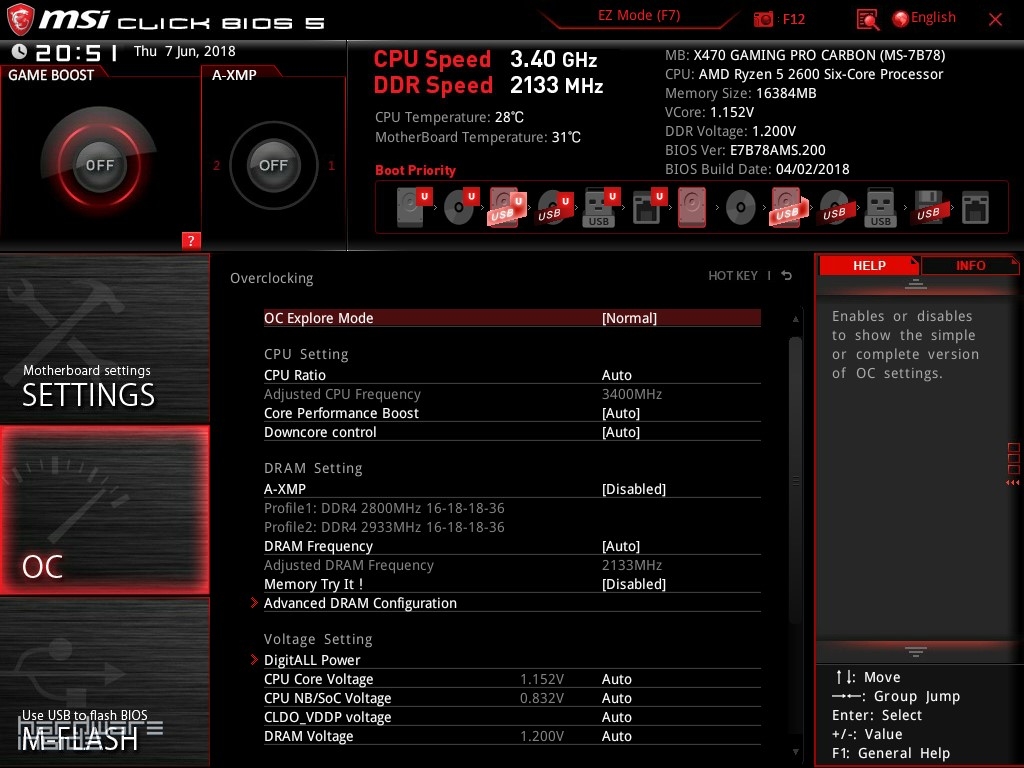Switch to the INFO tab
This screenshot has height=768, width=1024.
[x=970, y=265]
